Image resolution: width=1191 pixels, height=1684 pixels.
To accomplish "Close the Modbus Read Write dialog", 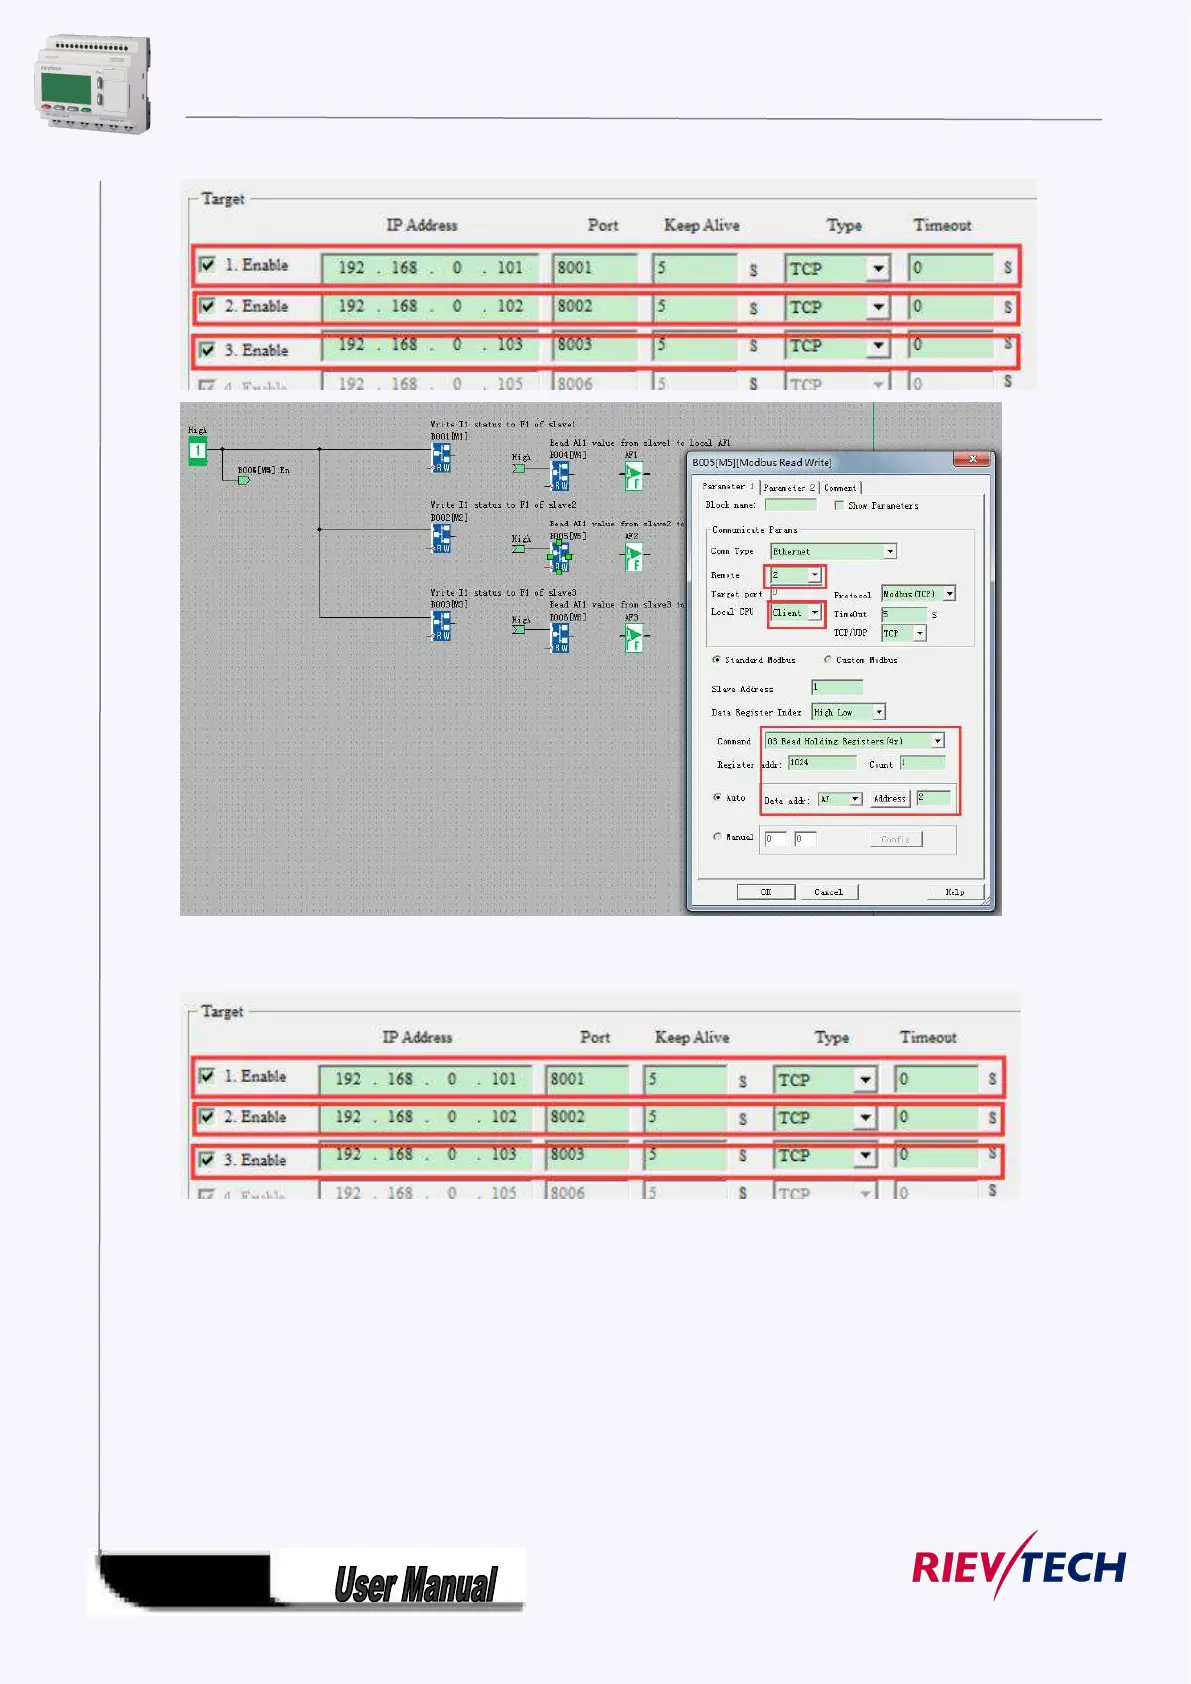I will pos(970,459).
